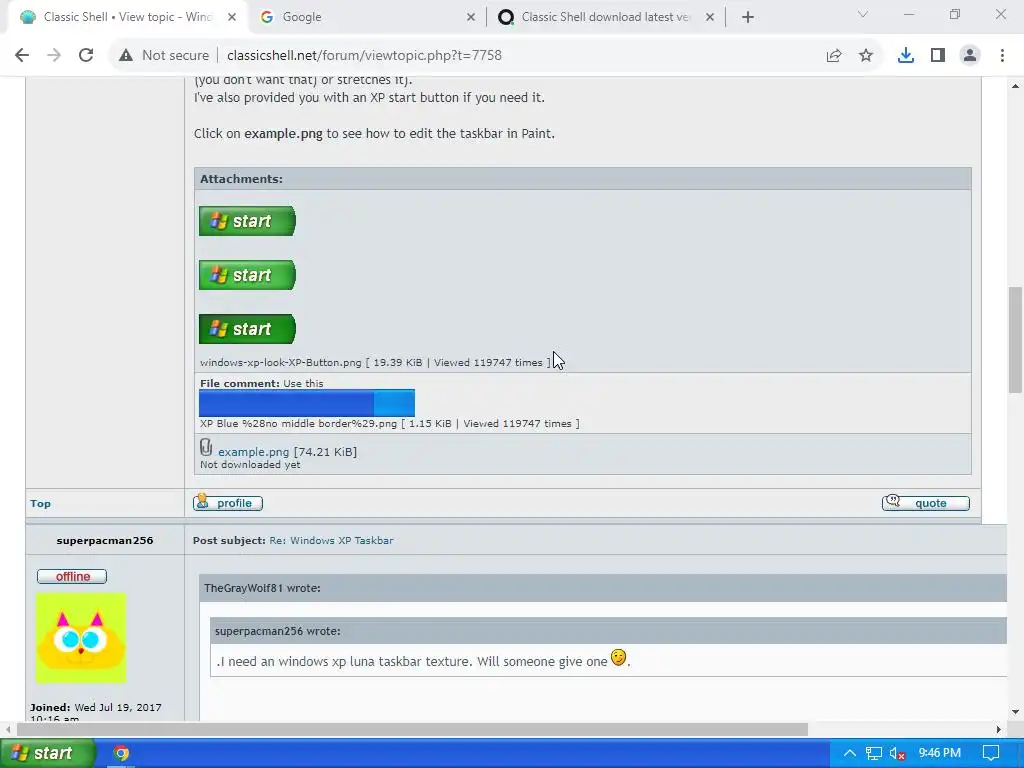Click windows-xp-look-XP-Button.png file name text
The width and height of the screenshot is (1024, 768).
pyautogui.click(x=281, y=362)
